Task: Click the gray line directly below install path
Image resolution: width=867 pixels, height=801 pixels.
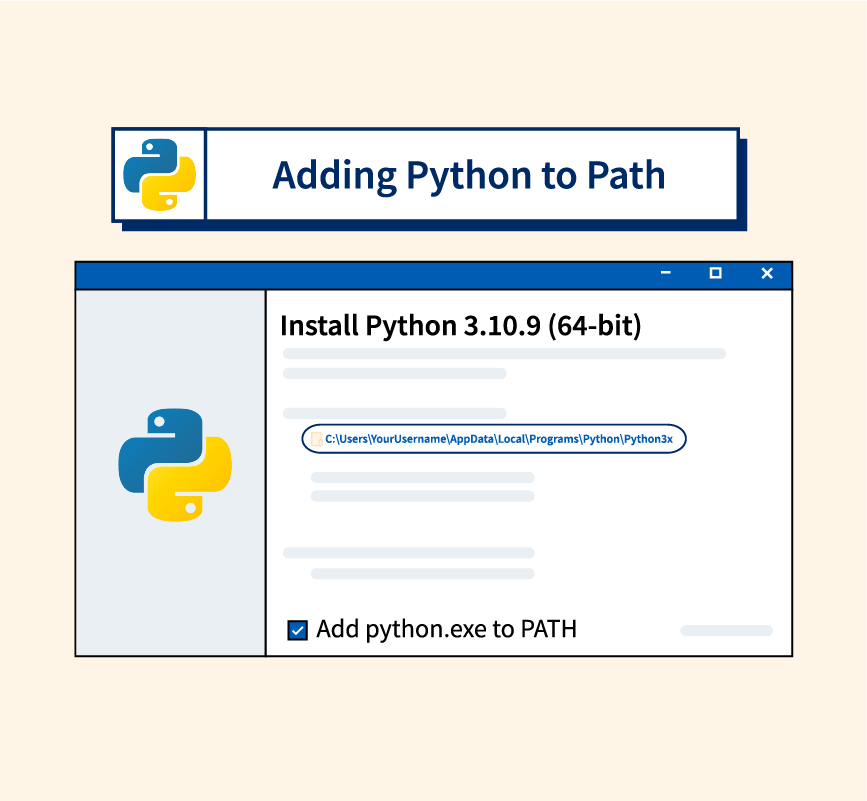Action: pos(422,478)
